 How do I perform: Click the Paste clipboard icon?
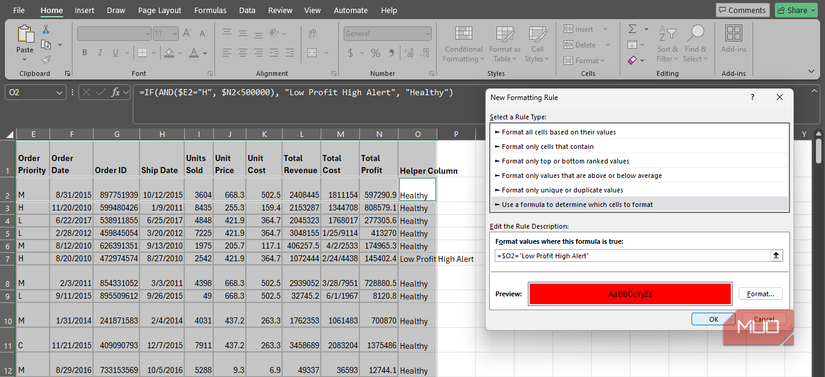click(25, 34)
